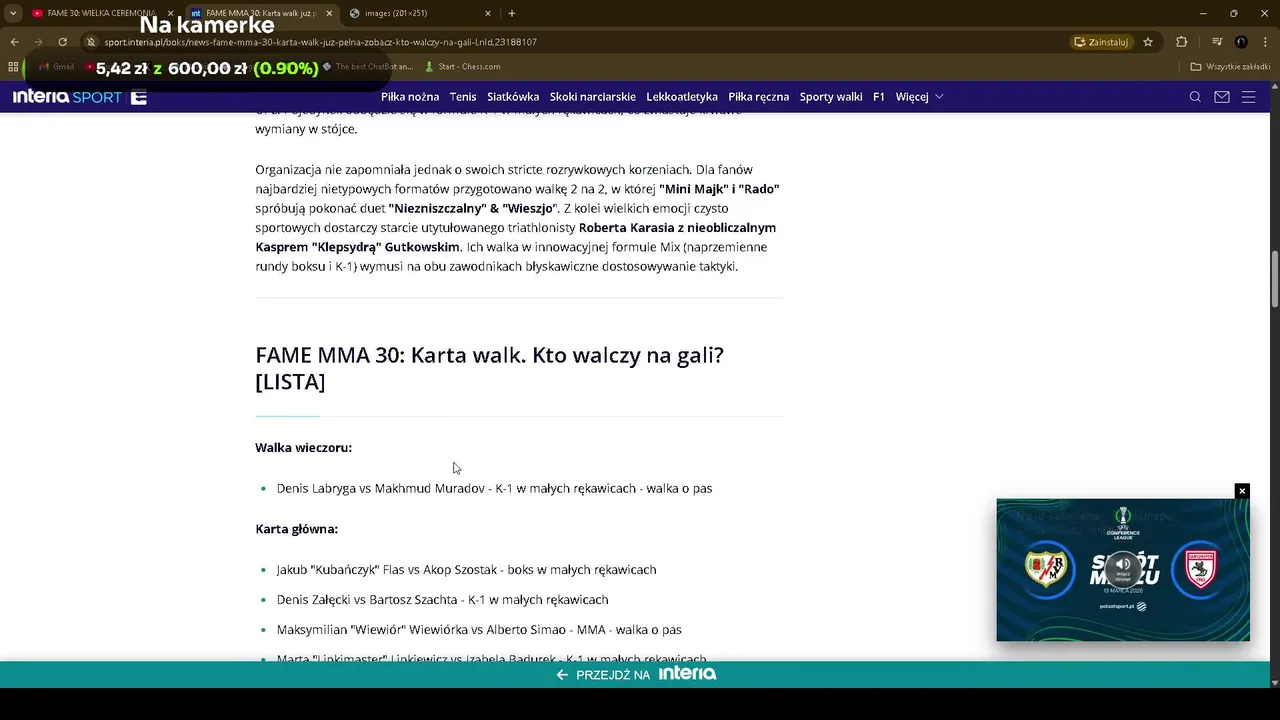Open the Chrome apps grid icon
Viewport: 1280px width, 720px height.
pos(13,67)
